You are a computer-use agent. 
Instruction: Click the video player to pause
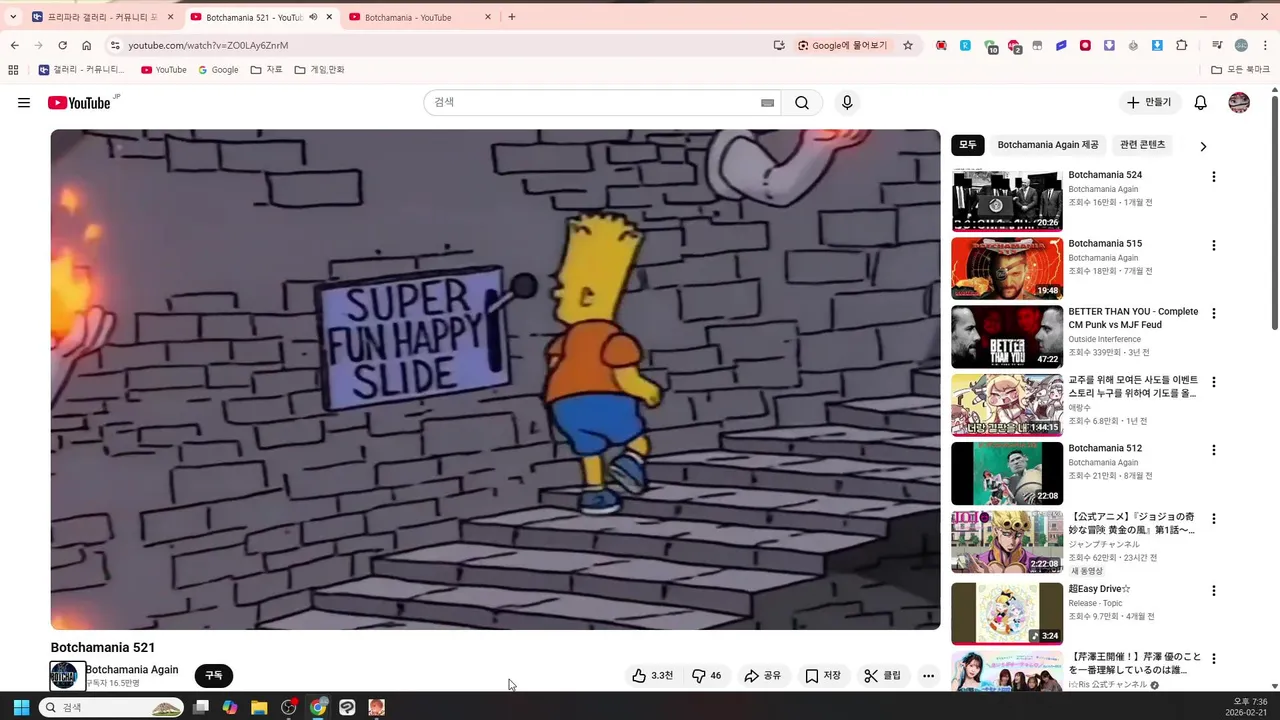coord(495,379)
